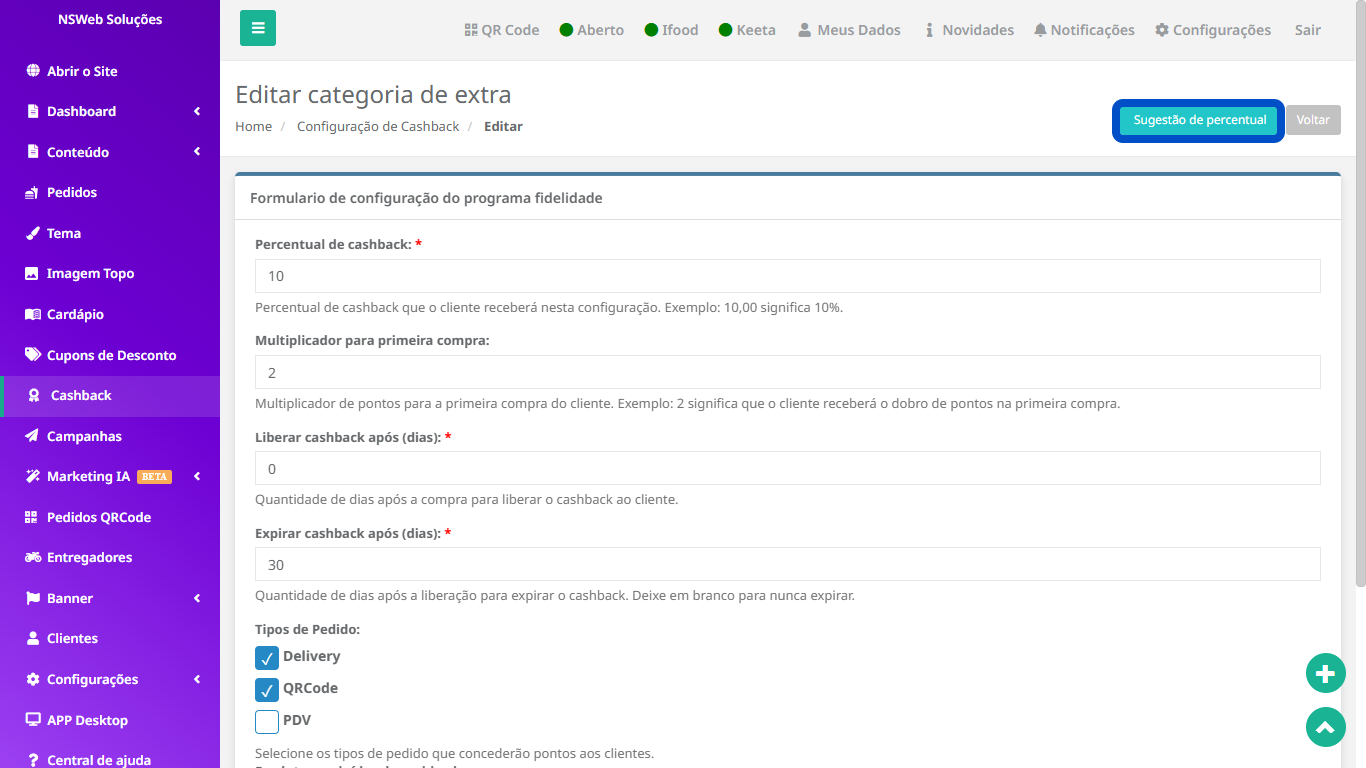Click the green scroll-to-top arrow button
The height and width of the screenshot is (768, 1366).
(x=1325, y=727)
